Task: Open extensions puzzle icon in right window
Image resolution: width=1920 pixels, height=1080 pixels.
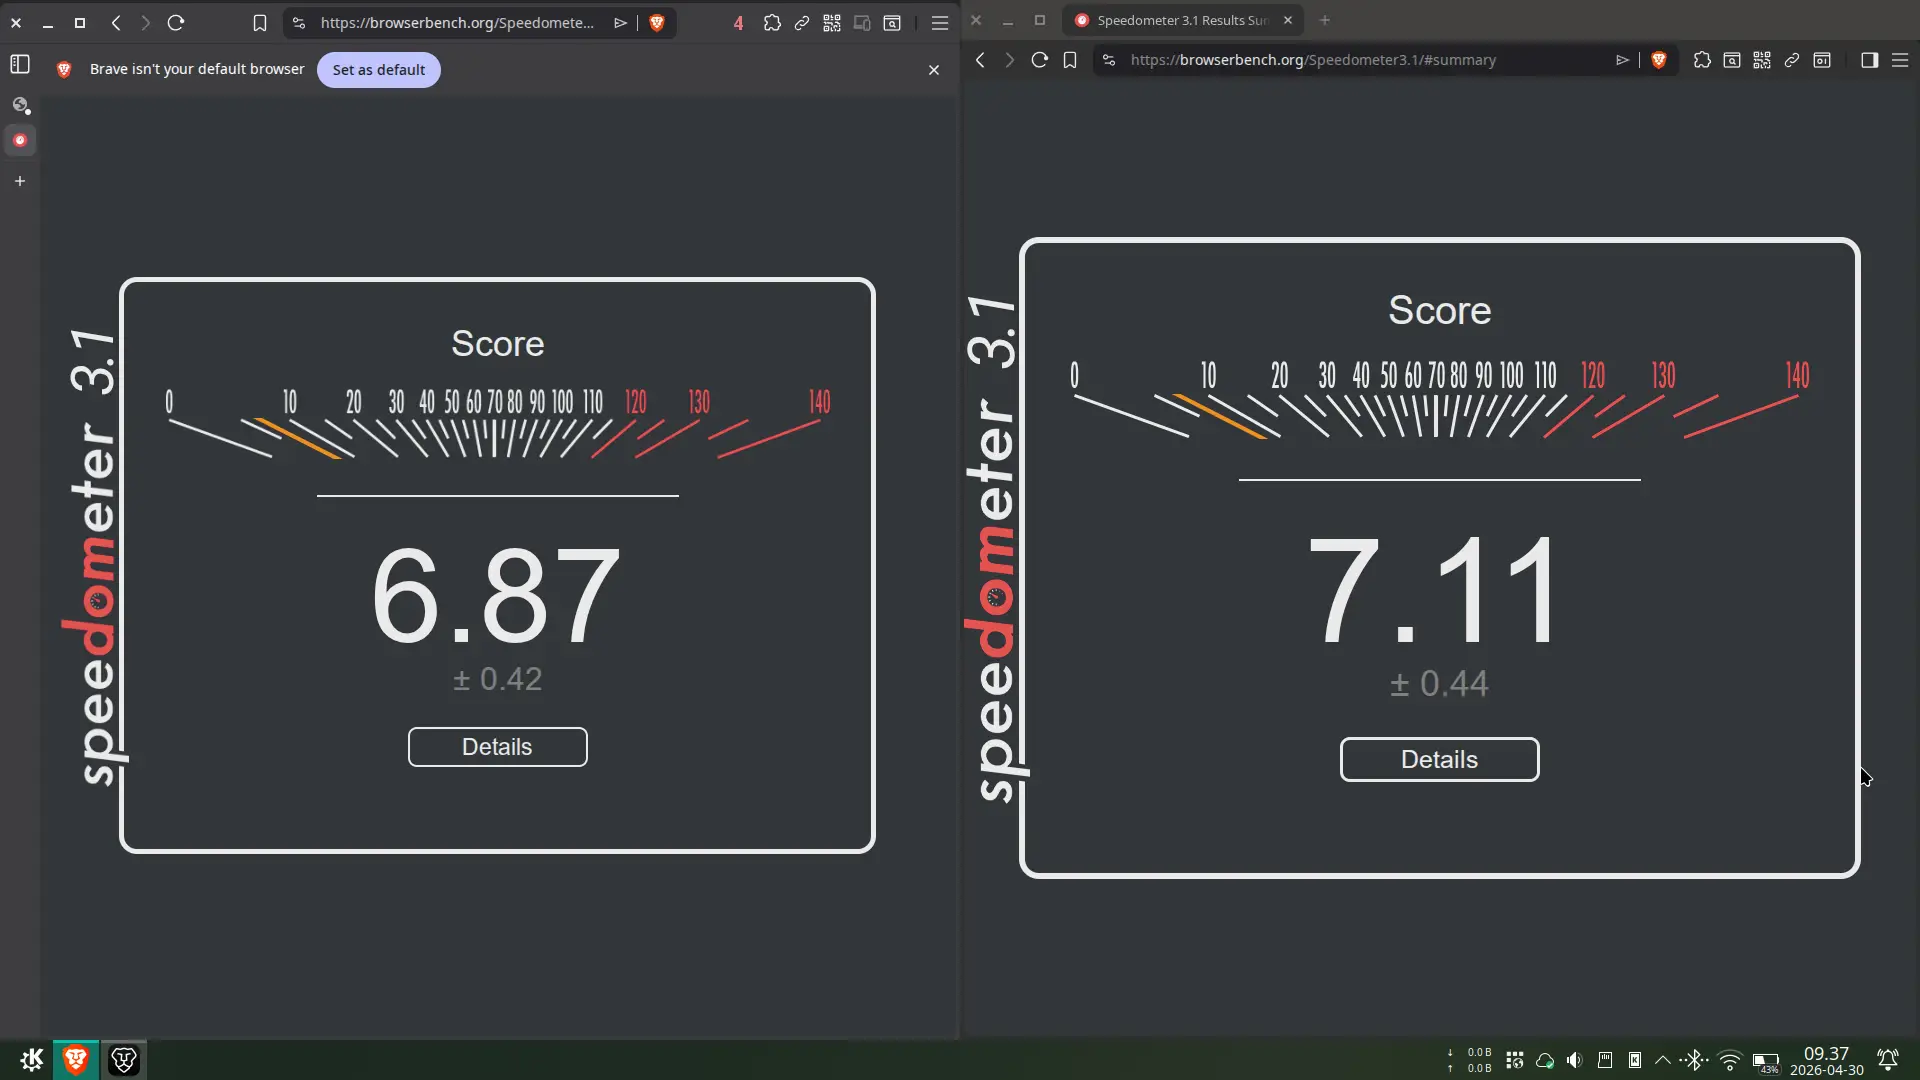Action: (x=1701, y=60)
